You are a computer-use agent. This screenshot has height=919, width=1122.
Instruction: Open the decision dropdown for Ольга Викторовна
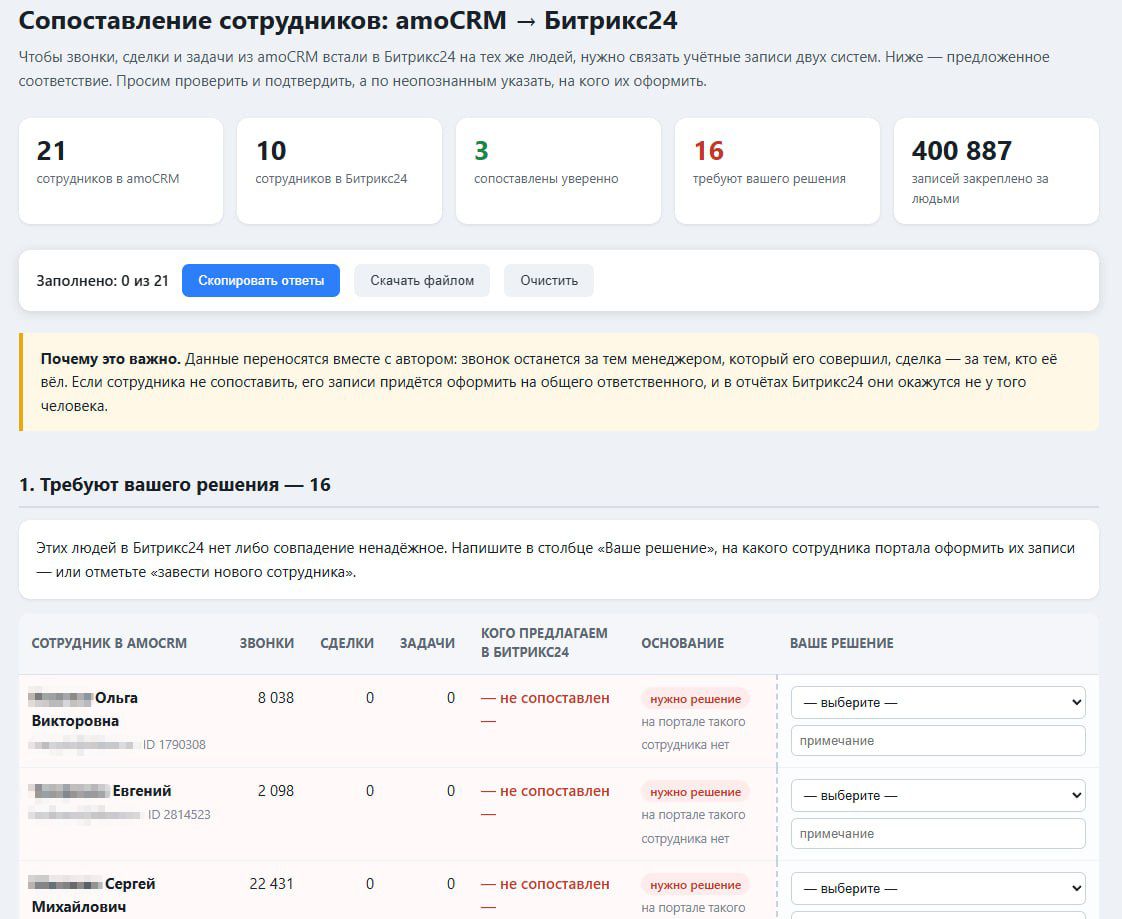click(x=938, y=702)
